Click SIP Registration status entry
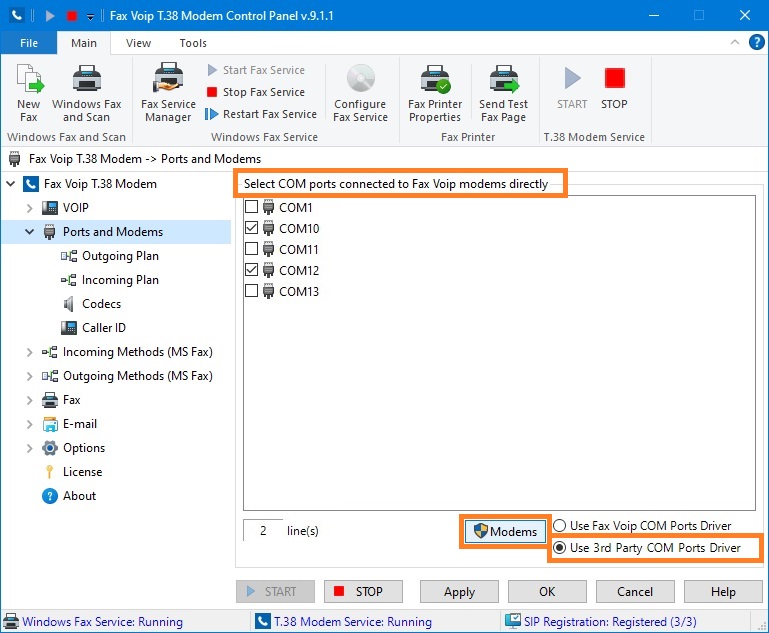Image resolution: width=769 pixels, height=633 pixels. pyautogui.click(x=601, y=622)
